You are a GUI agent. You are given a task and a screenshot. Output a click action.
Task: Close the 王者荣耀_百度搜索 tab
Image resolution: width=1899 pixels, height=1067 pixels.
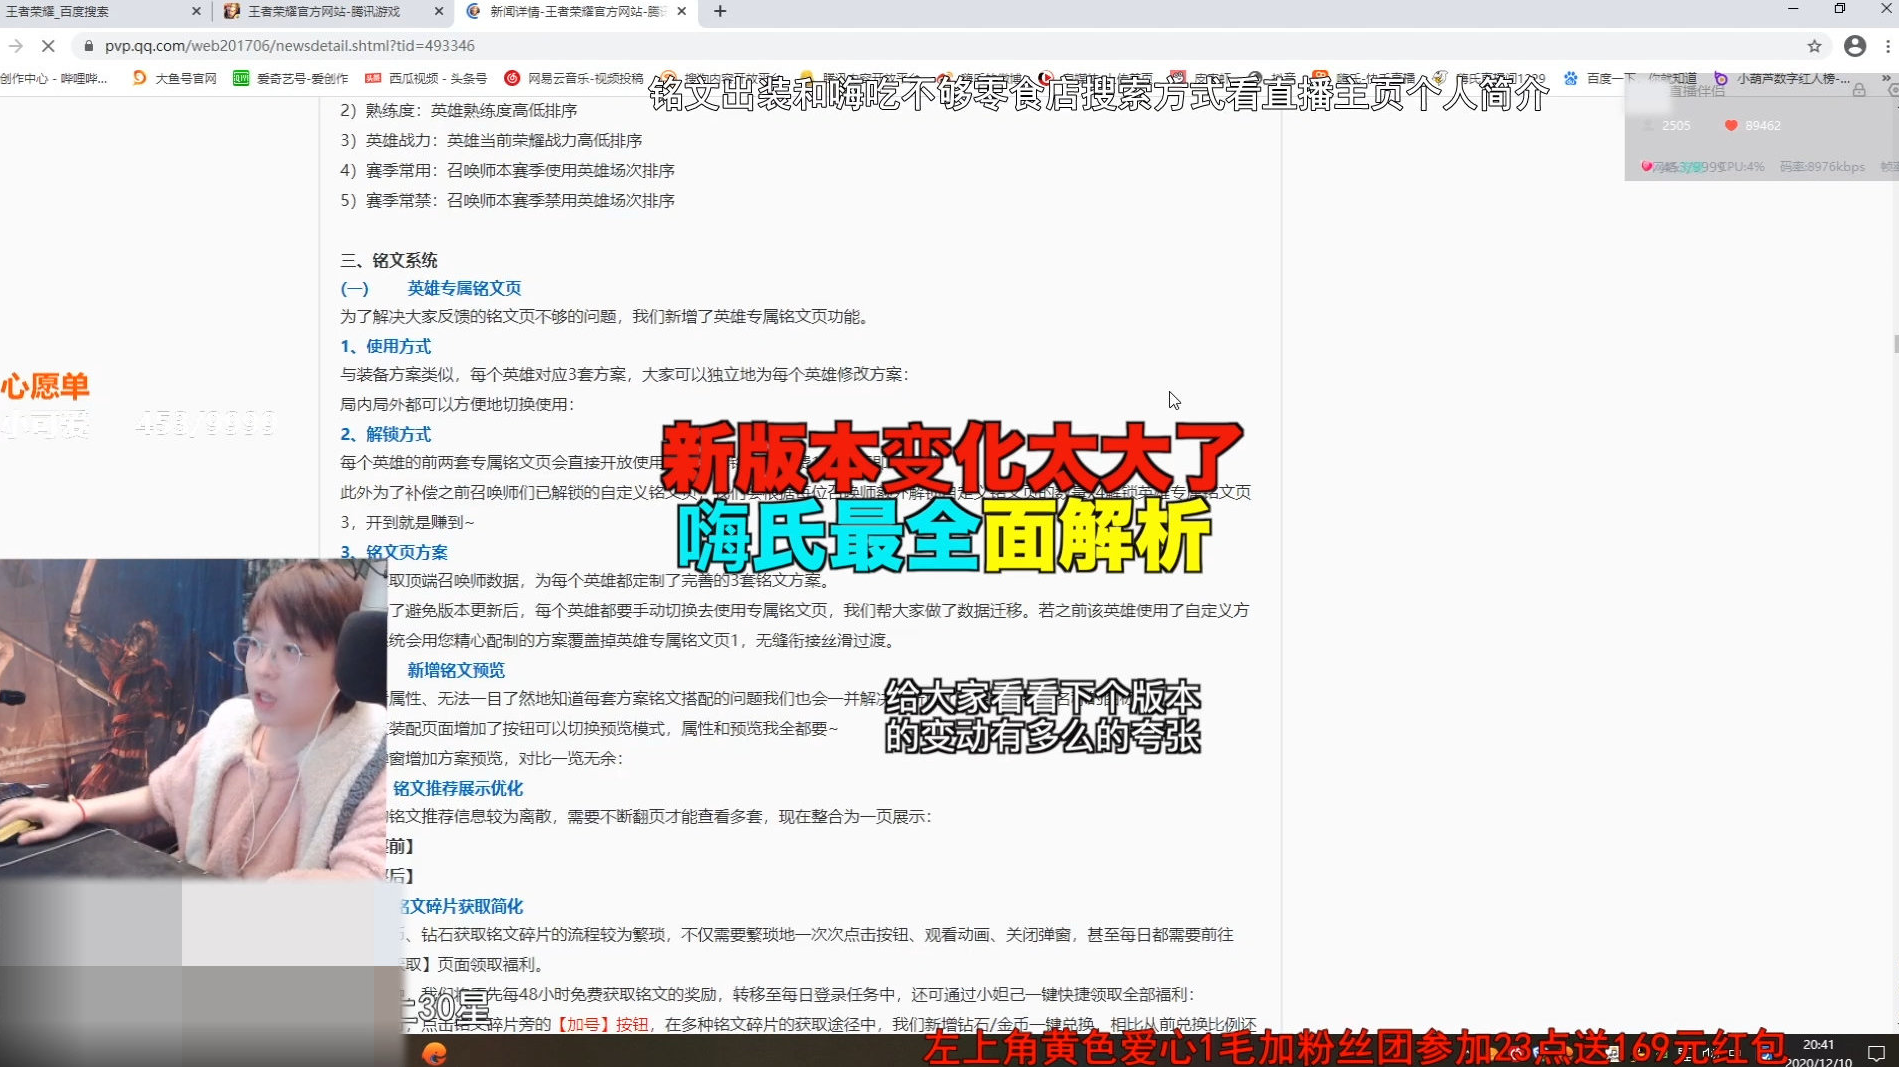tap(196, 12)
